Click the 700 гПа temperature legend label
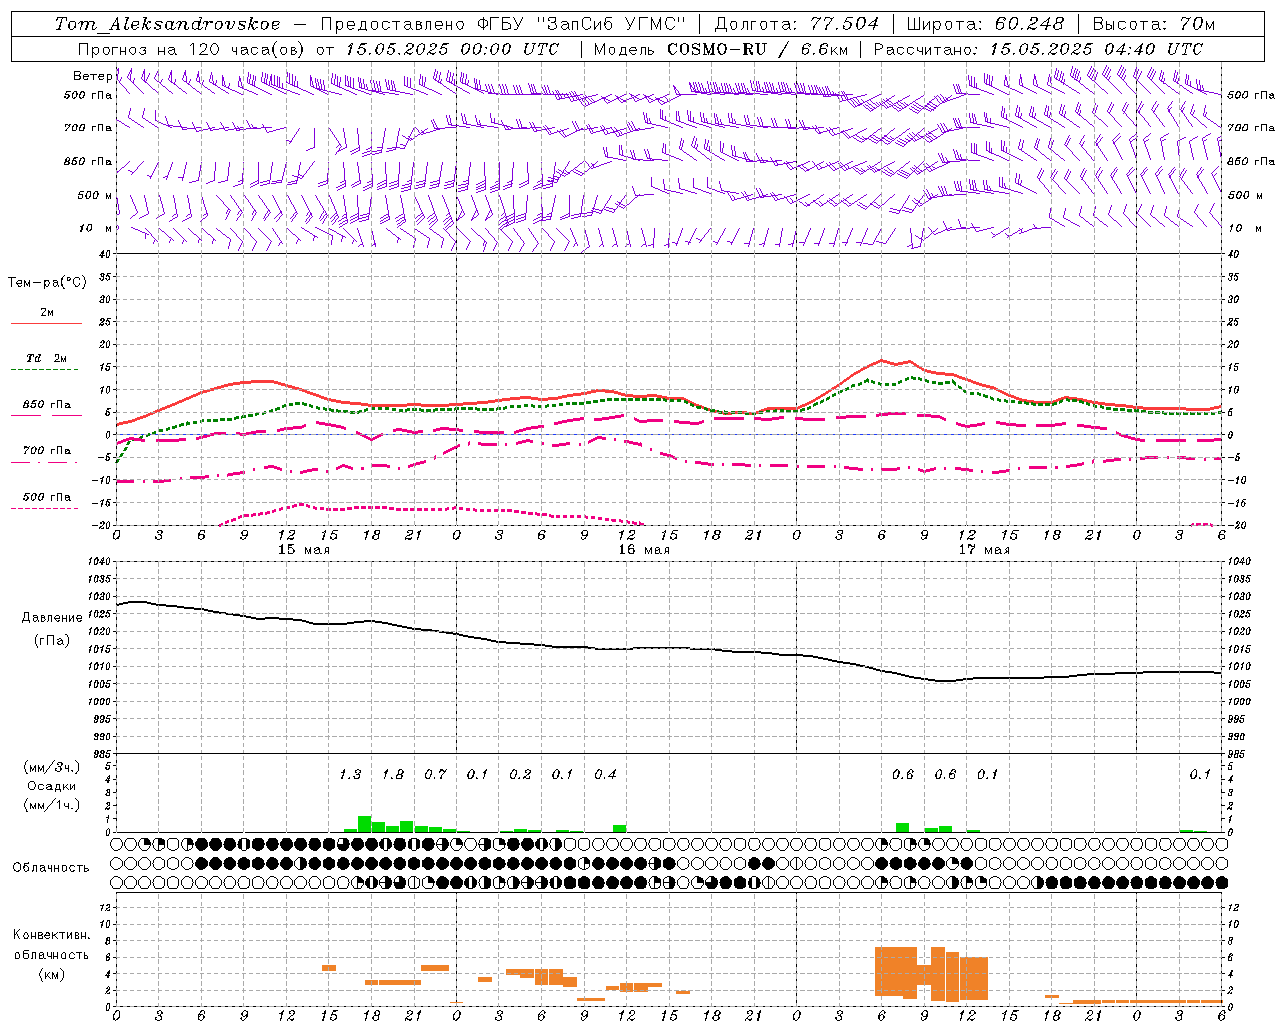Screen dimensions: 1280x1024 coord(47,451)
